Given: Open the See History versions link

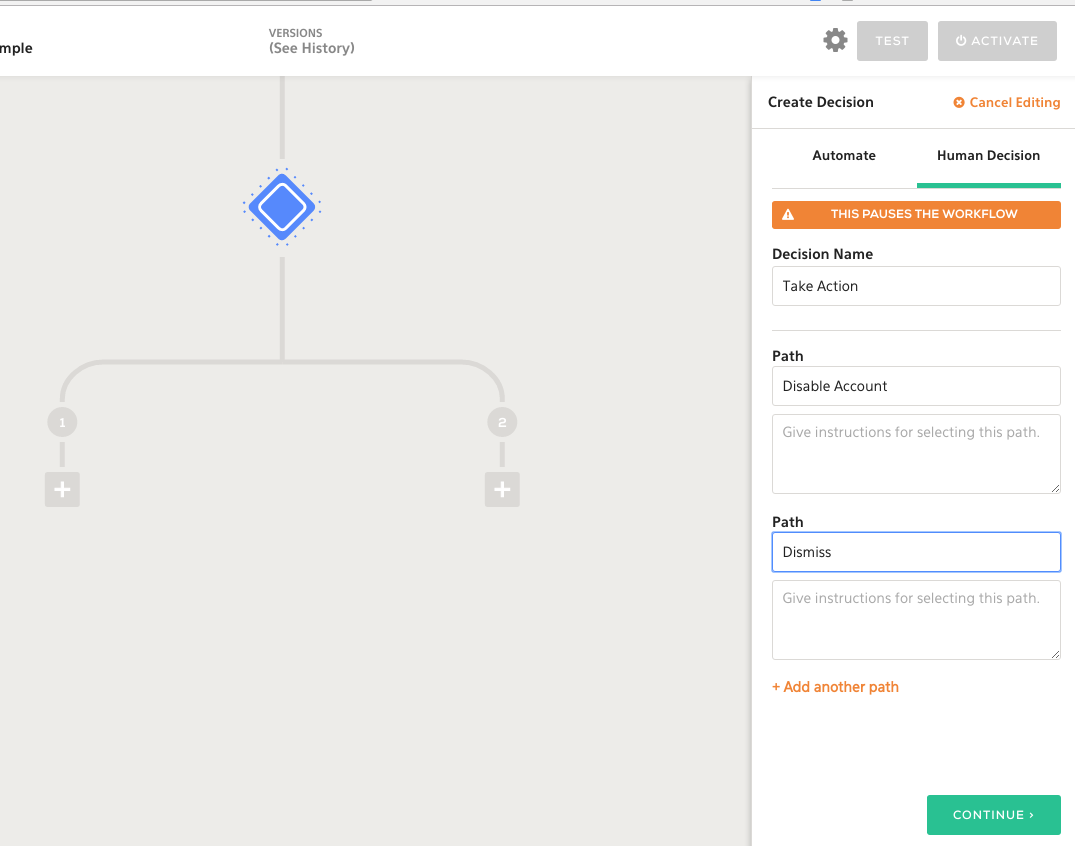Looking at the screenshot, I should point(312,48).
